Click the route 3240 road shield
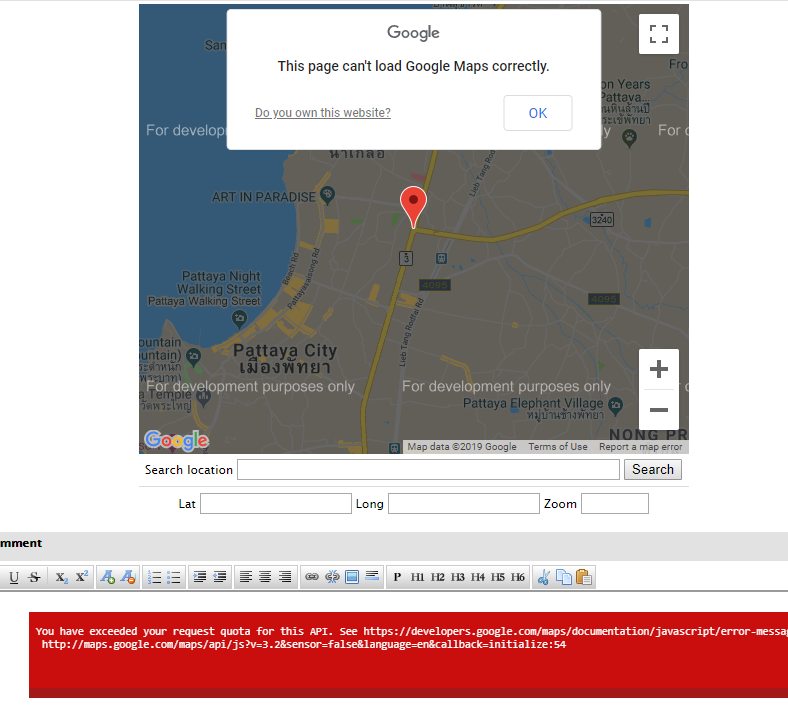 602,220
